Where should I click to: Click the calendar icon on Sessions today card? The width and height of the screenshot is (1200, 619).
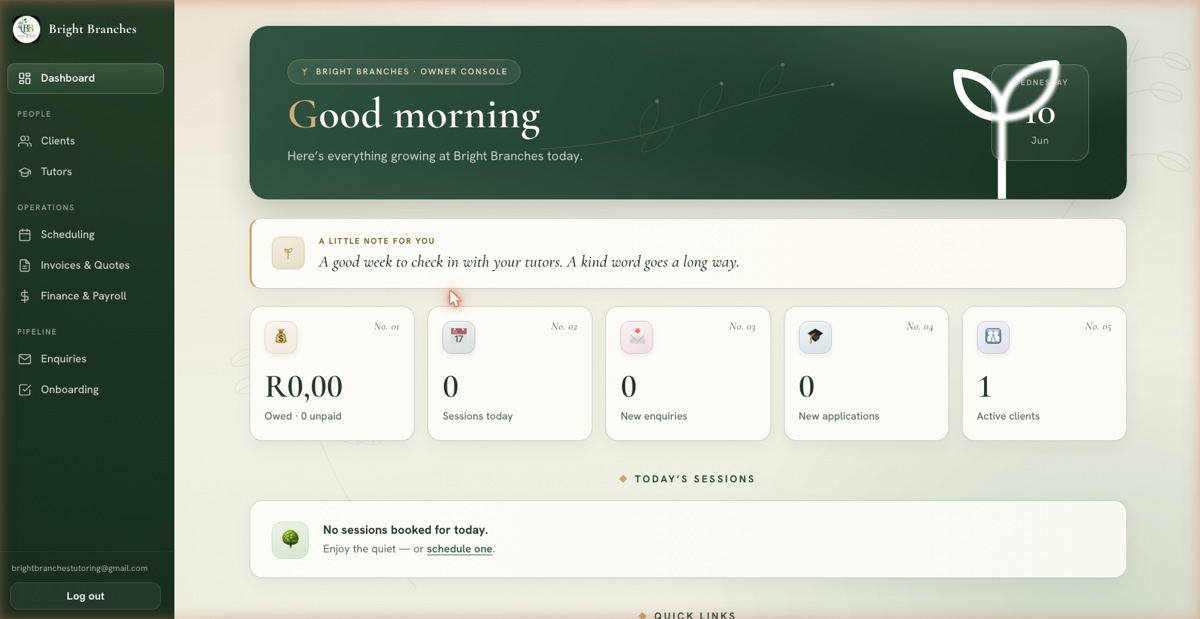[459, 337]
